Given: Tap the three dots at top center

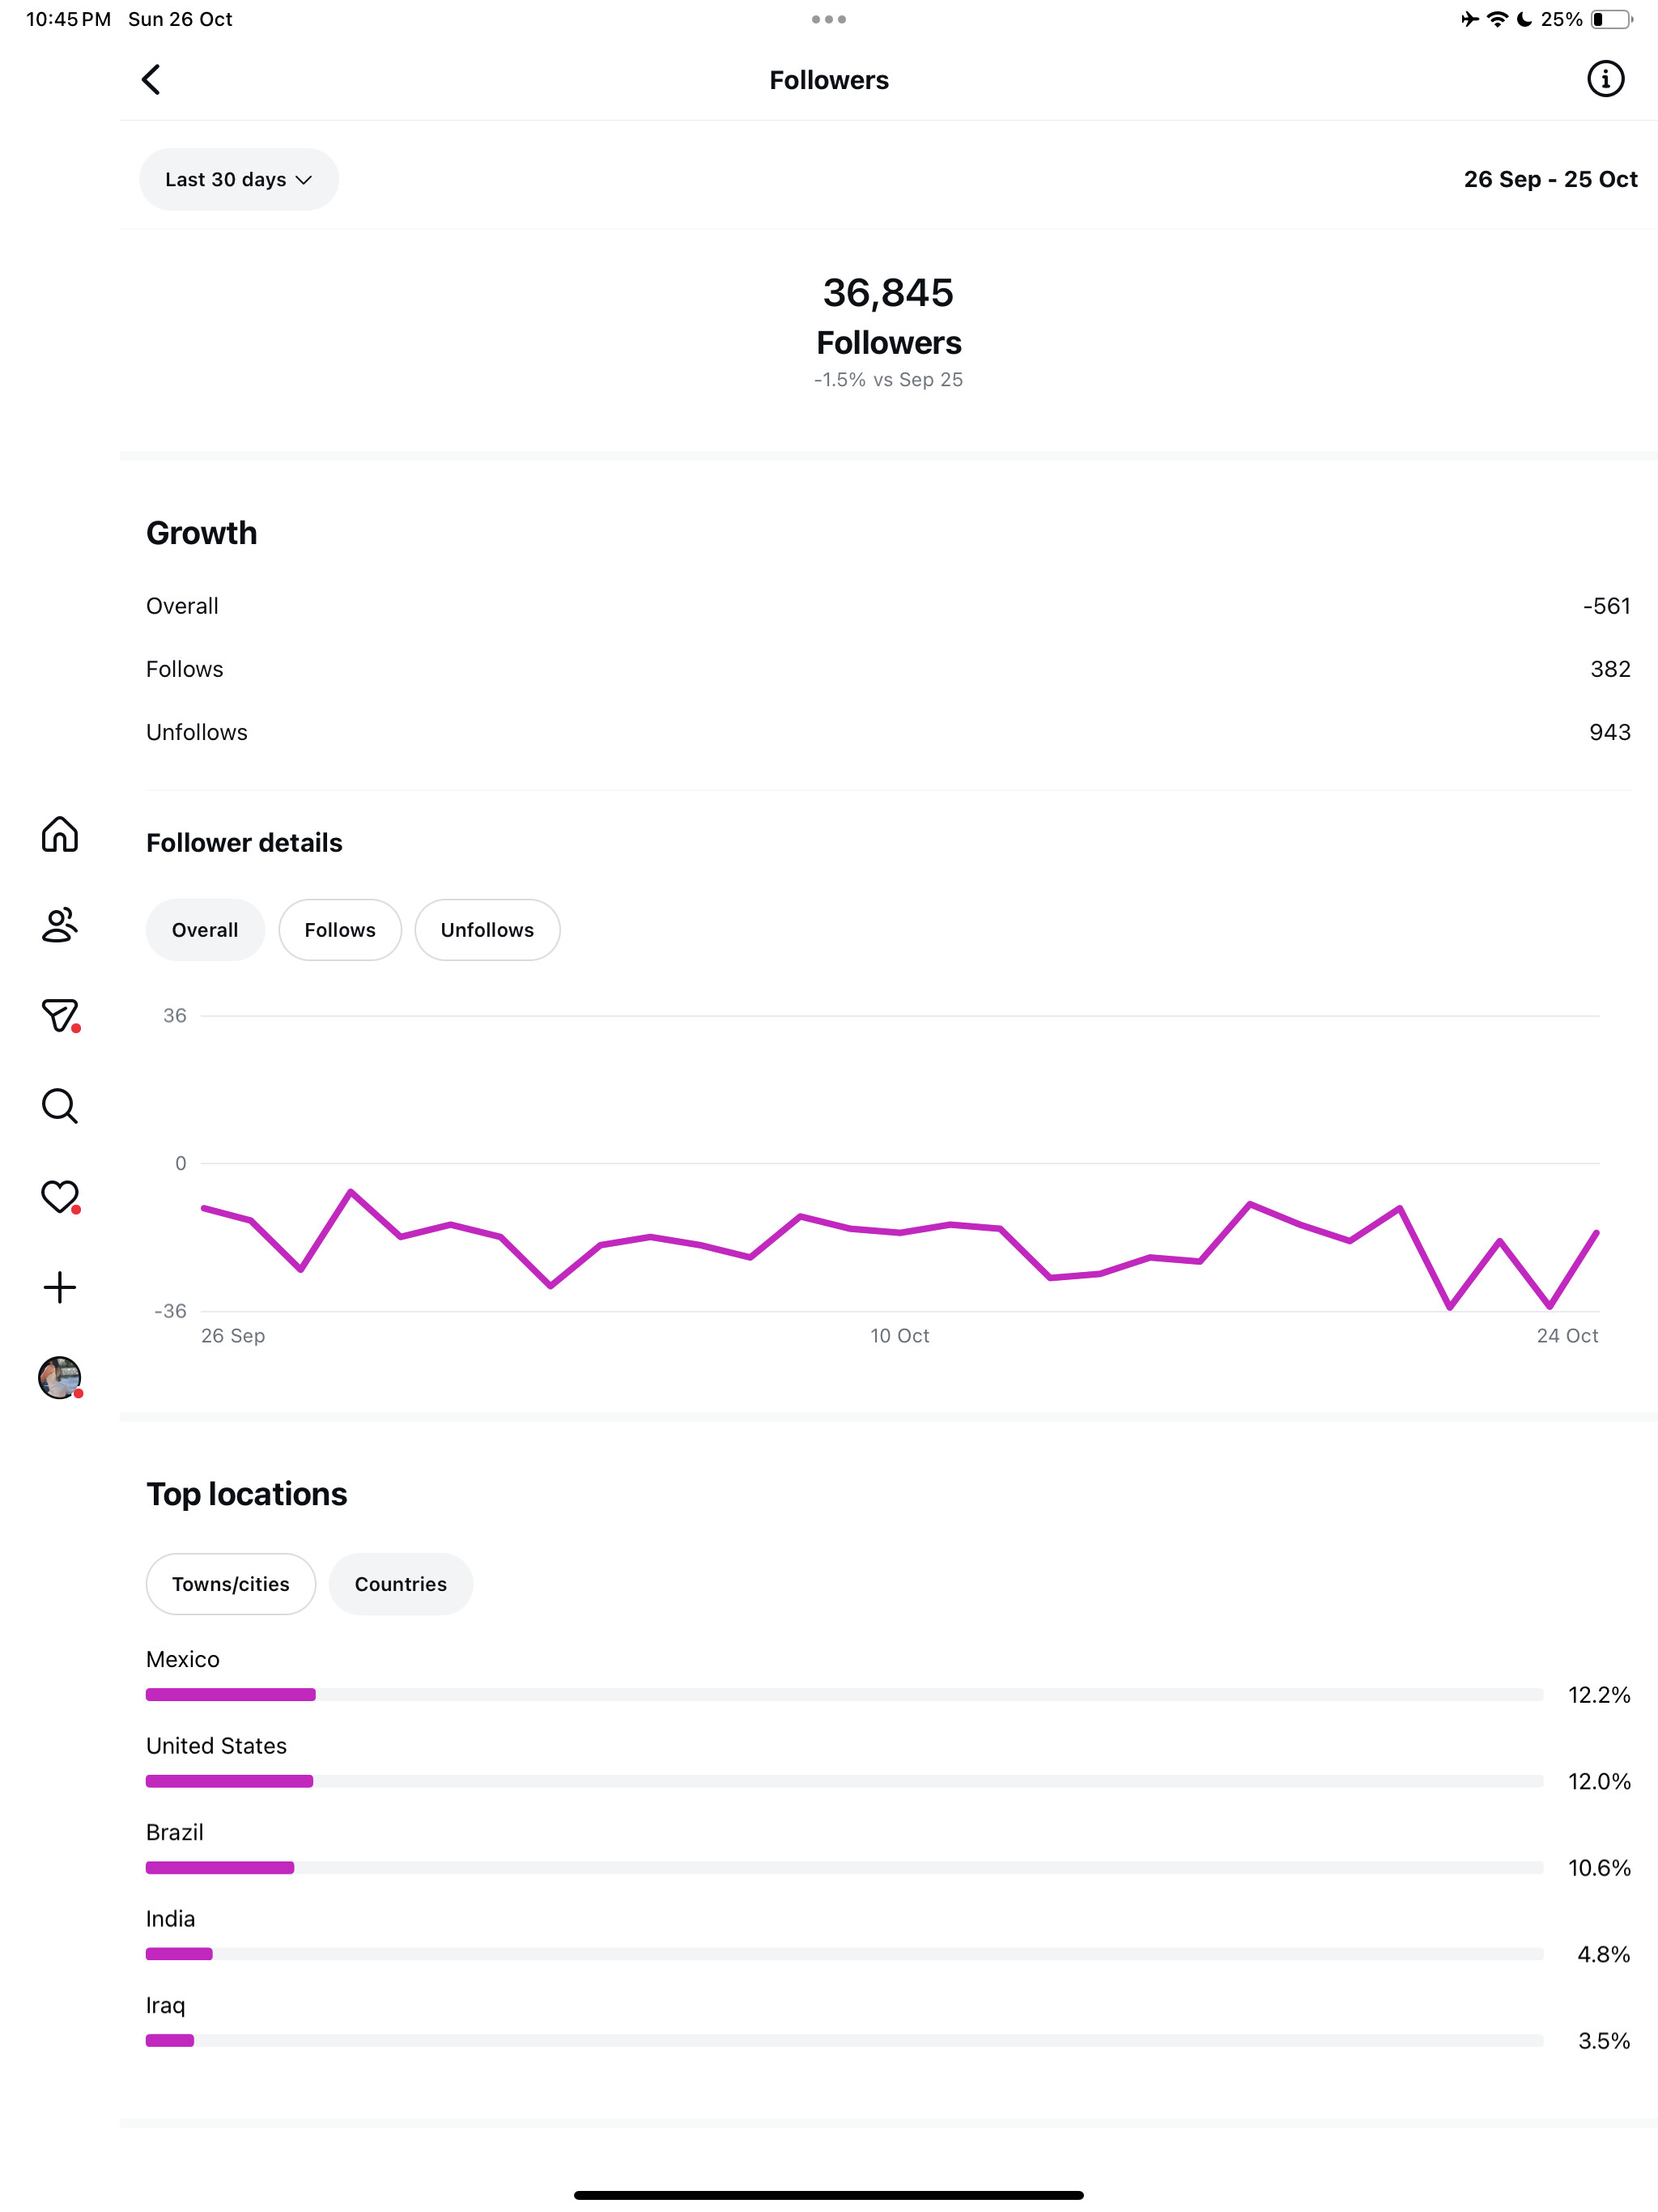Looking at the screenshot, I should [829, 19].
